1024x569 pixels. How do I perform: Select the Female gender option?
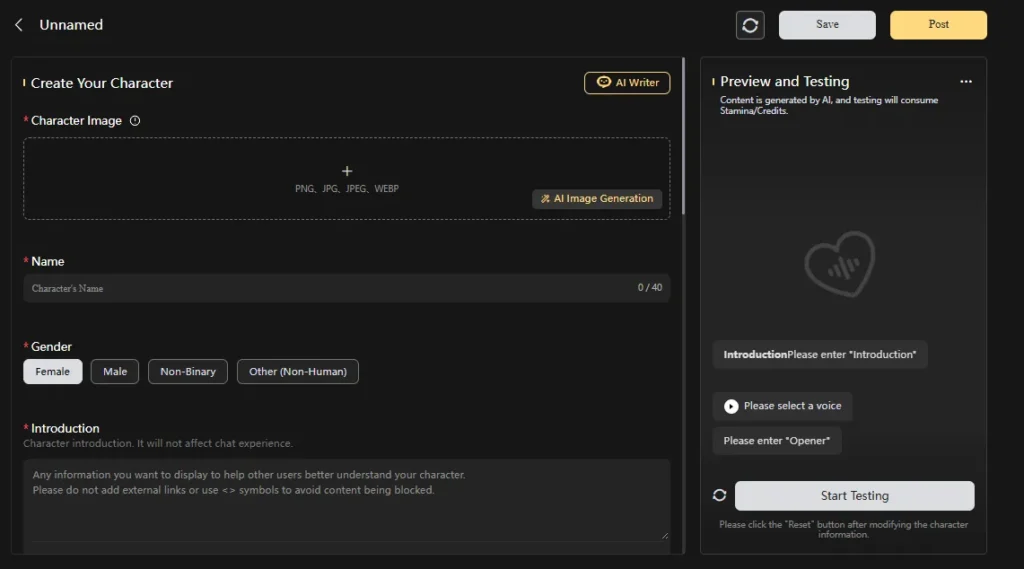(x=53, y=372)
